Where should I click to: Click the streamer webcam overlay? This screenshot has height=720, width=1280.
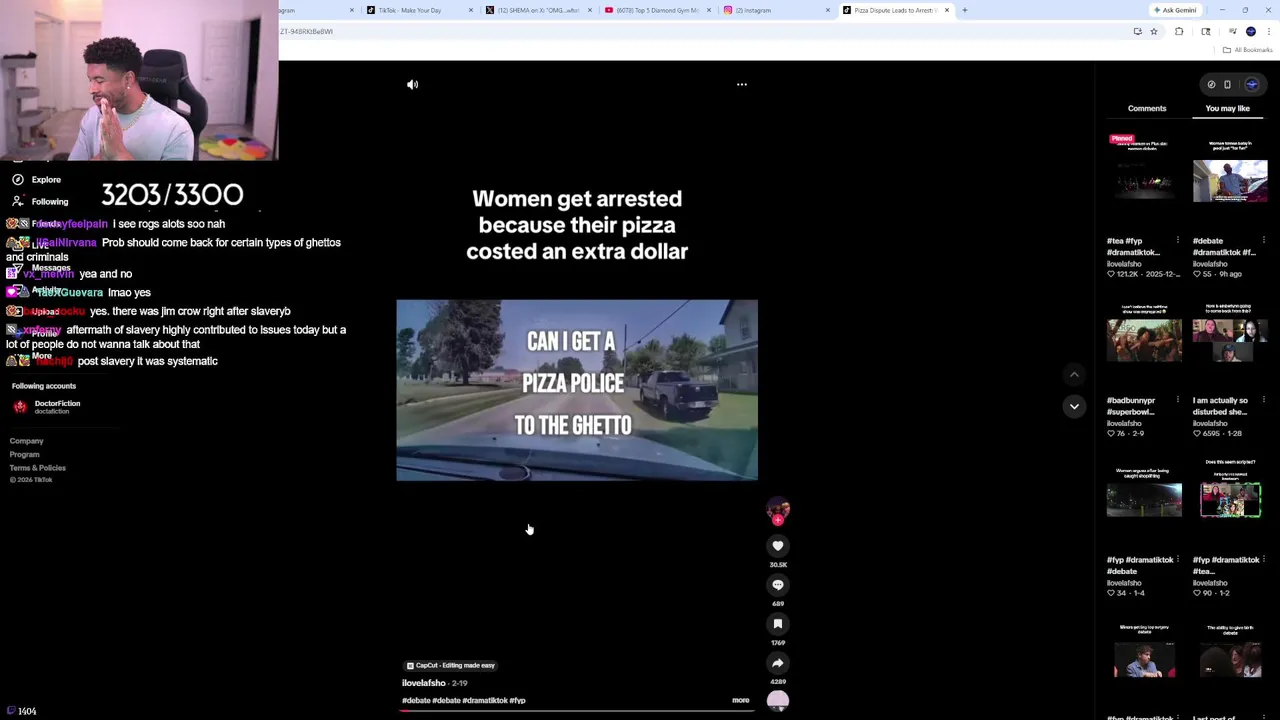pos(139,80)
